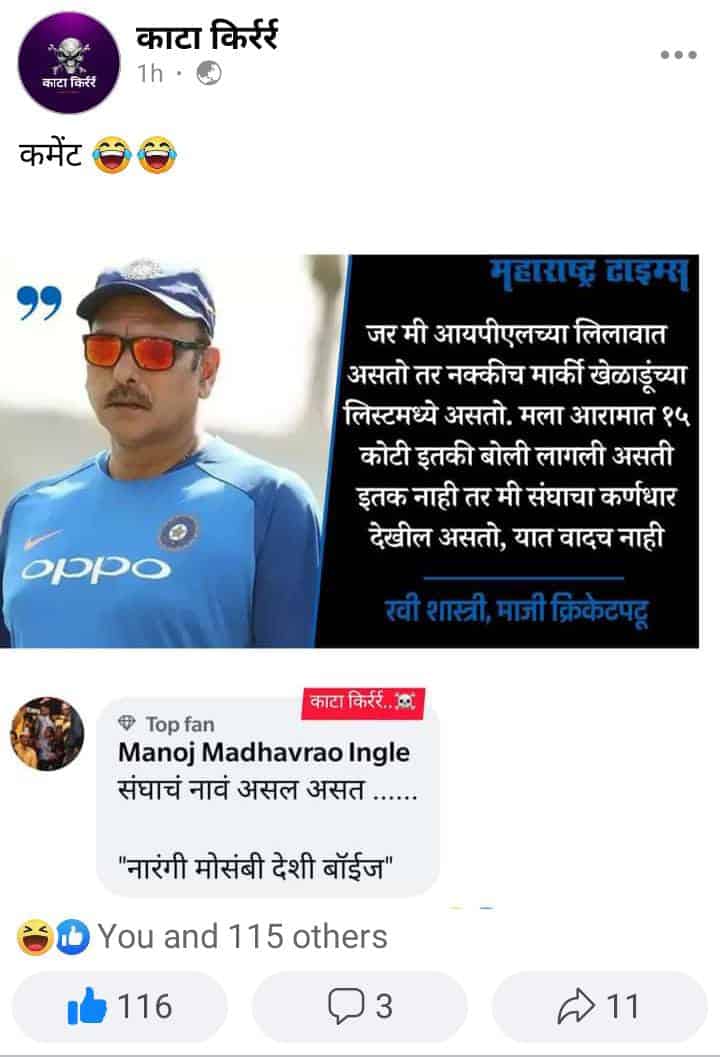720x1057 pixels.
Task: Open comments via the speech bubble icon
Action: tap(344, 1006)
